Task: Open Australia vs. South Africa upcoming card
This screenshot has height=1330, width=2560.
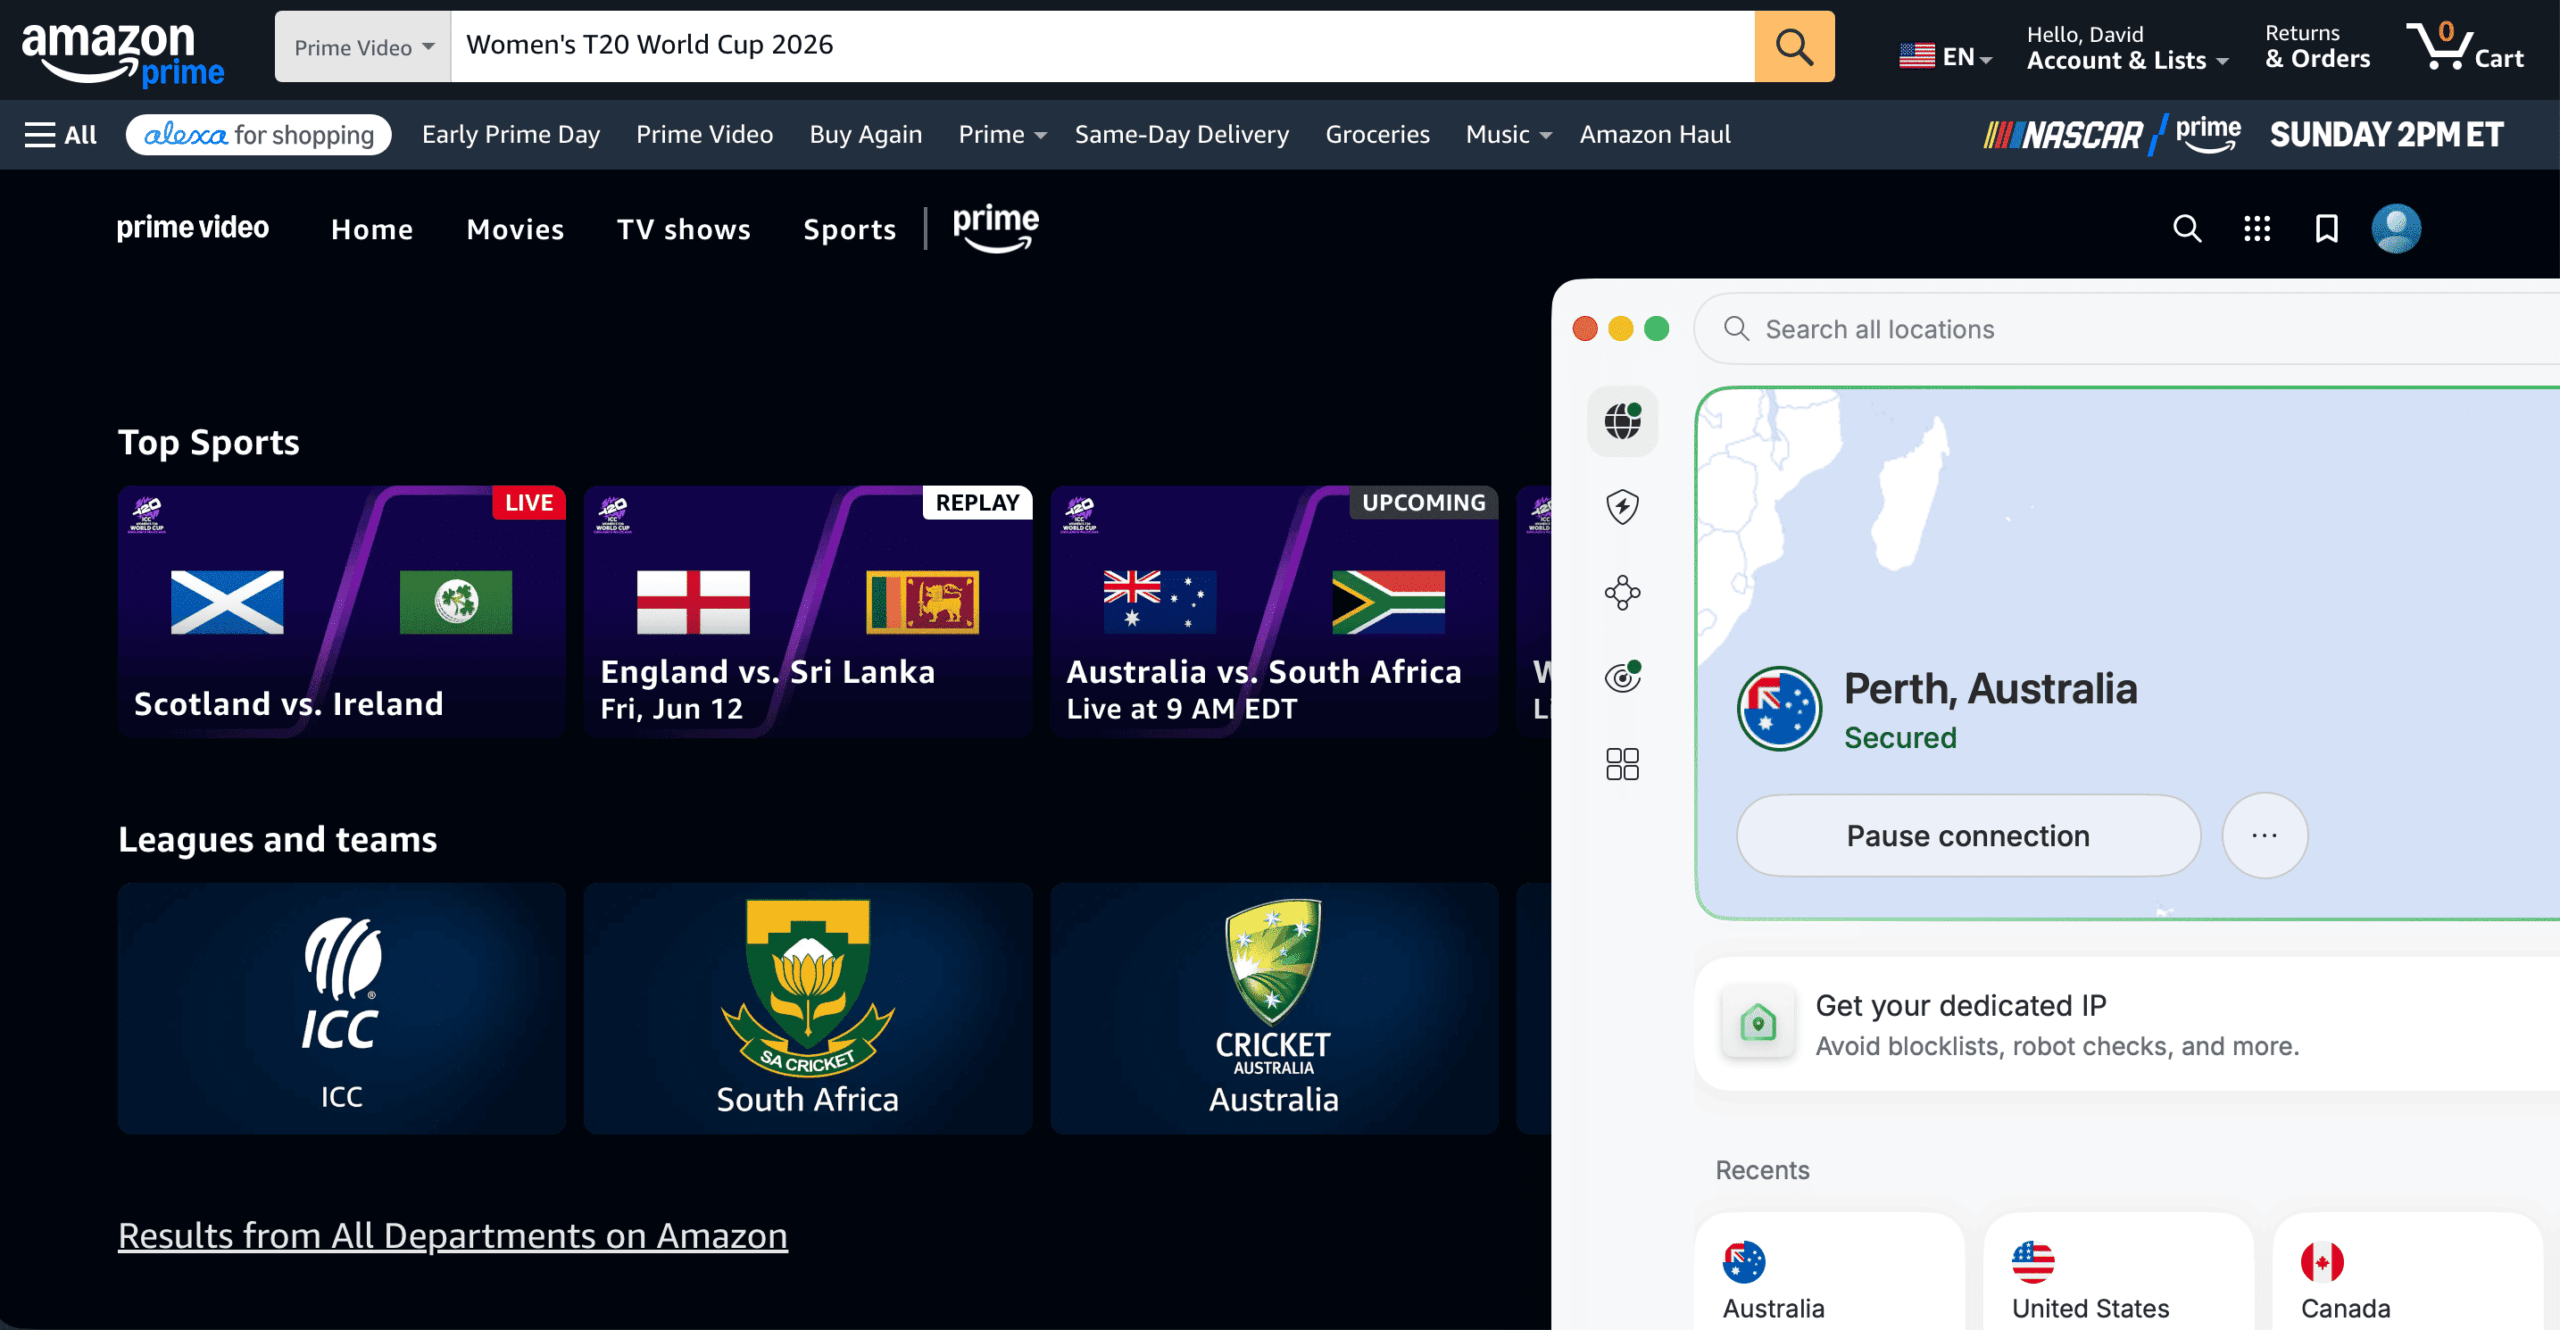Action: click(x=1274, y=612)
